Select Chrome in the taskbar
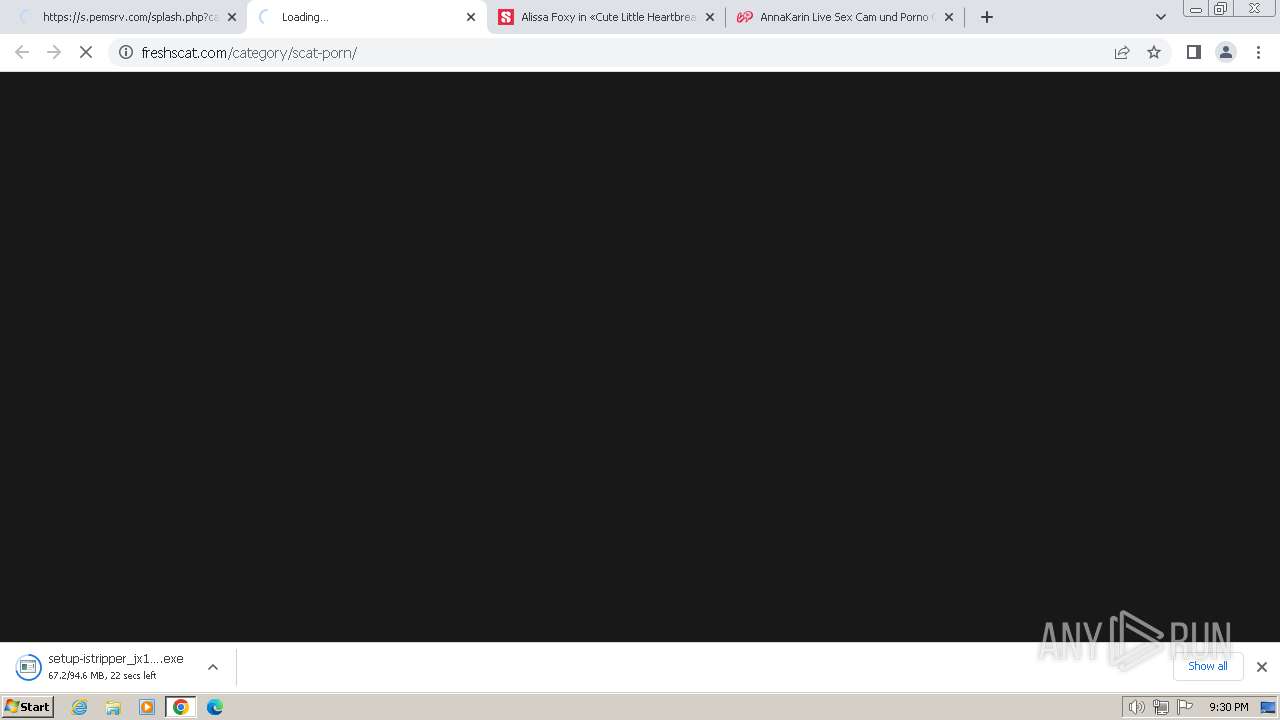 [181, 707]
